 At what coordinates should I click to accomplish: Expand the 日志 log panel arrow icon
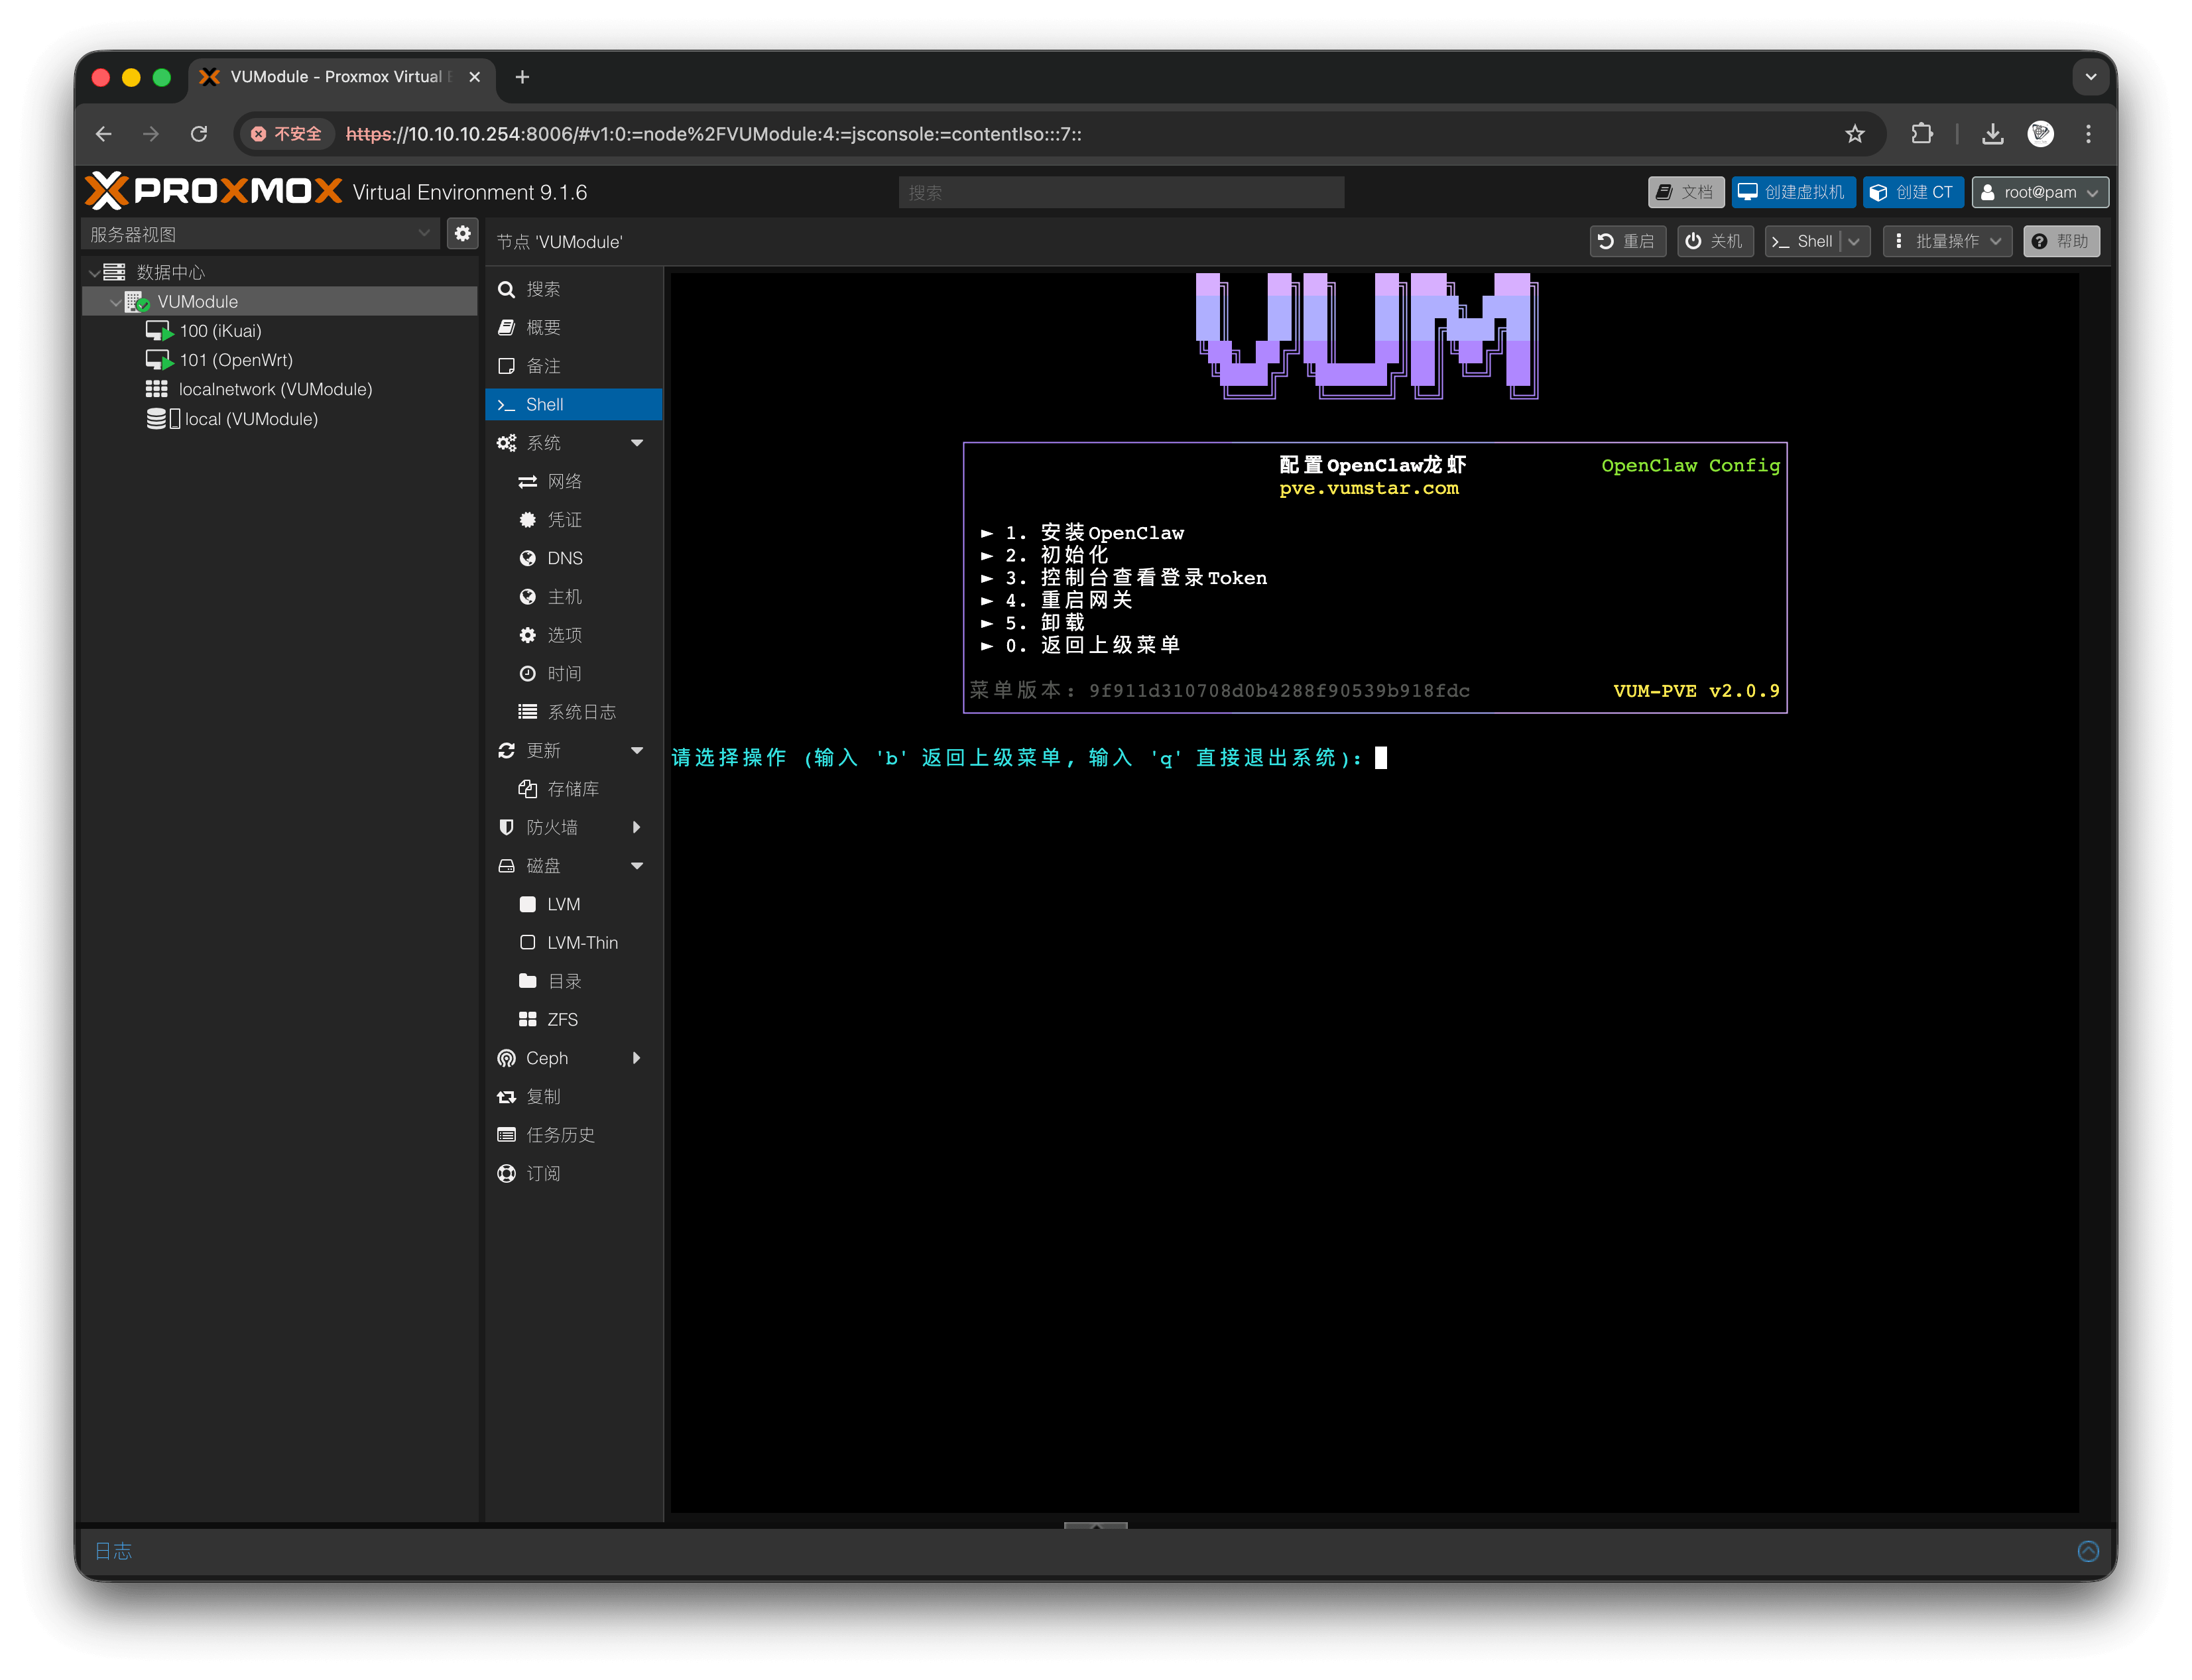point(2088,1551)
